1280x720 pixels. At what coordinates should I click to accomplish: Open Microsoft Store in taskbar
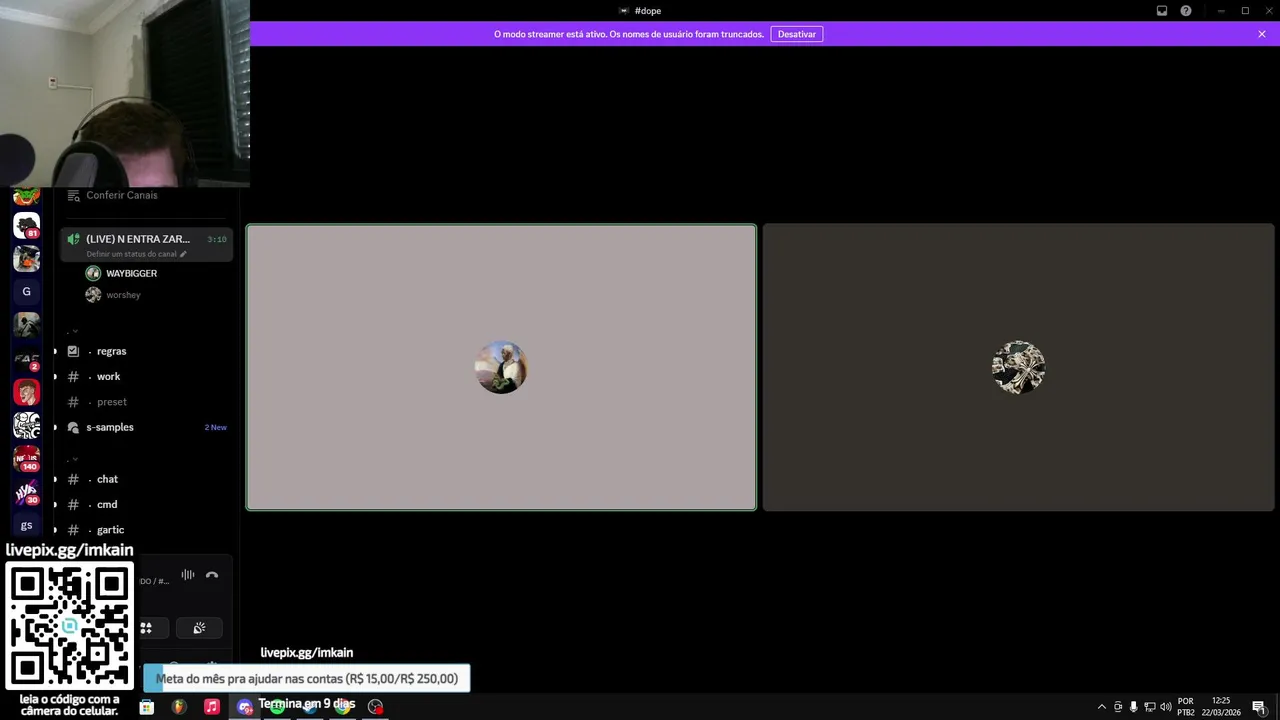(147, 707)
